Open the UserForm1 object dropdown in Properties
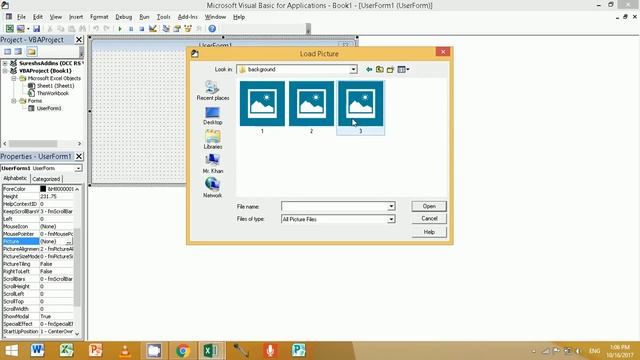The width and height of the screenshot is (640, 360). 78,168
